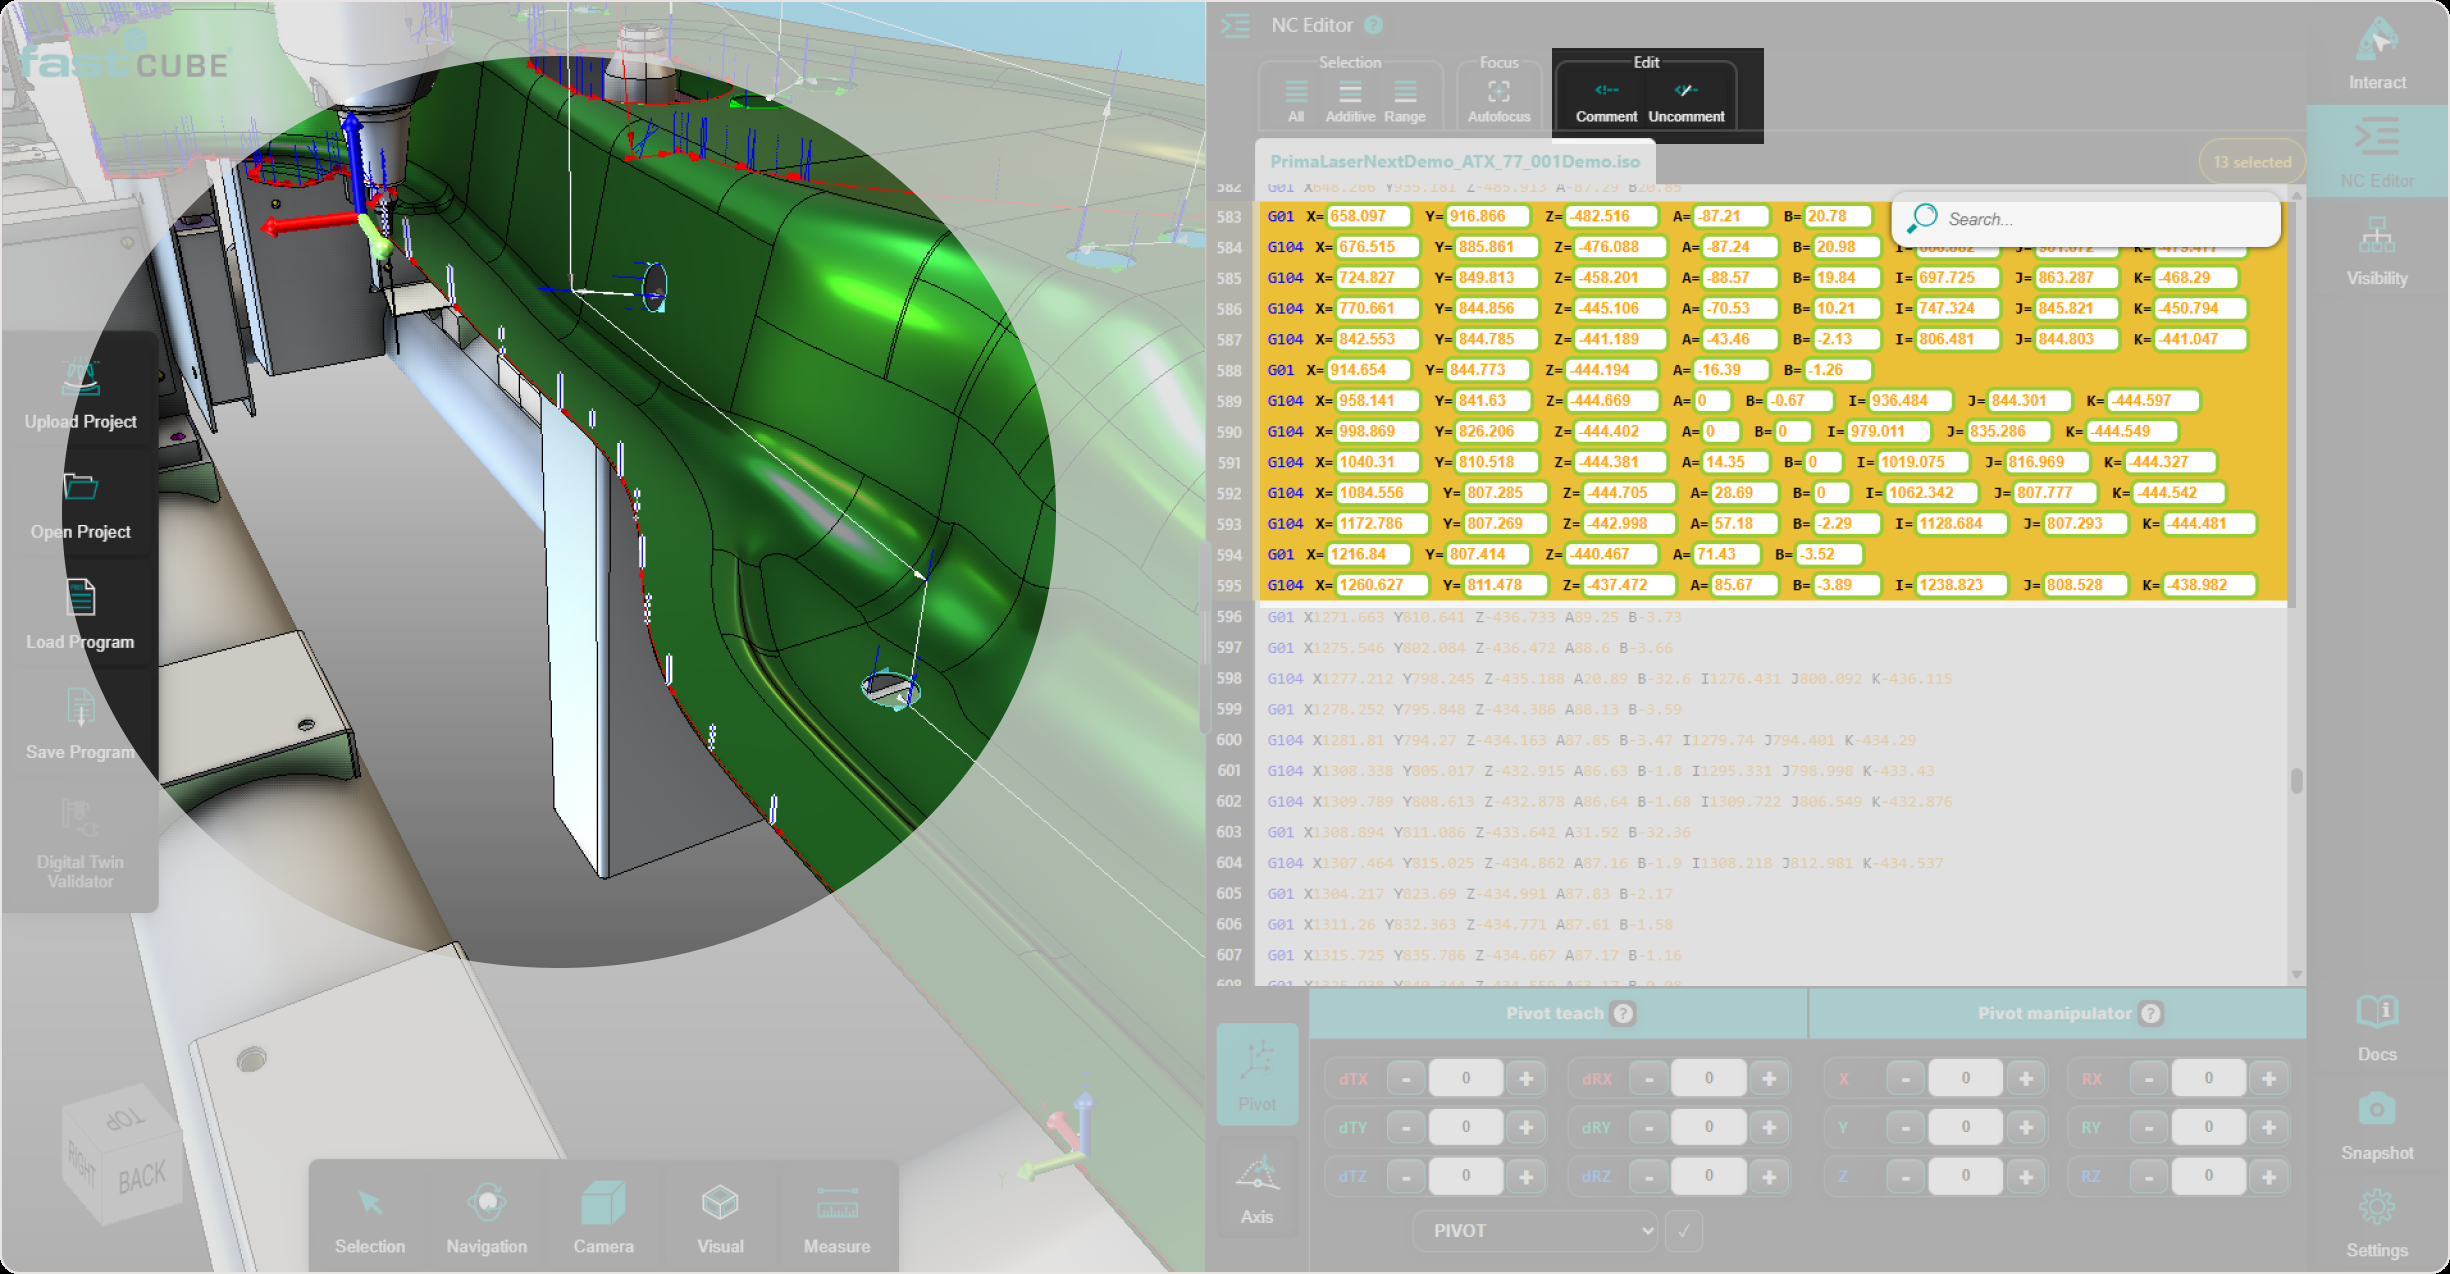
Task: Edit X value 658.097 on line 583
Action: (1367, 216)
